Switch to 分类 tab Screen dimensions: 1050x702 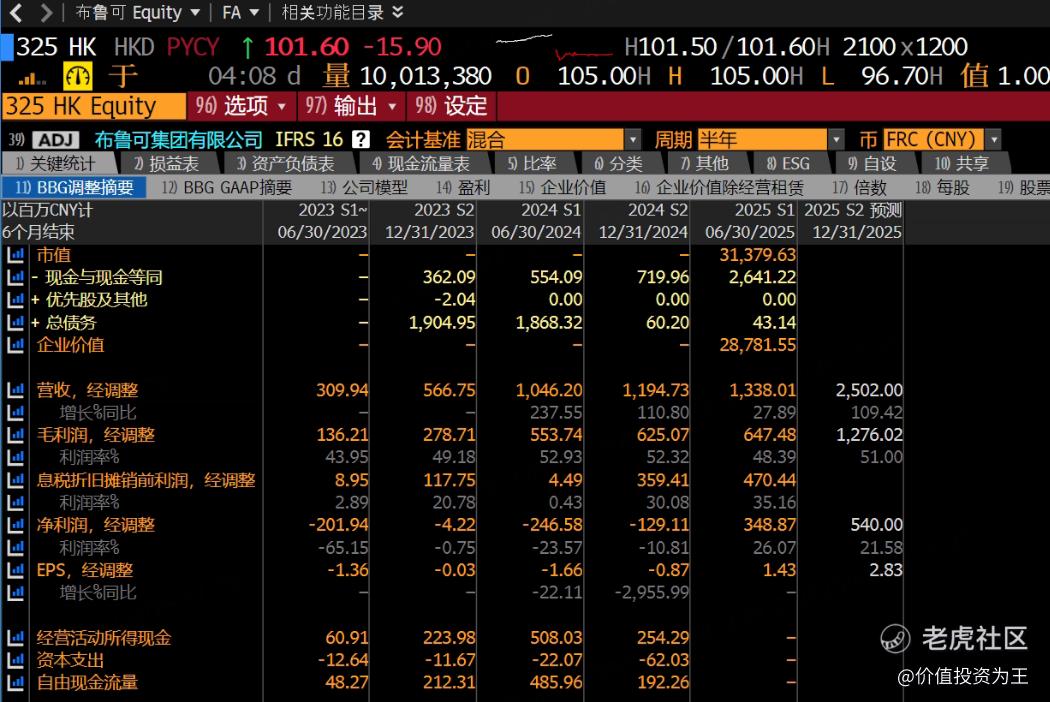[x=619, y=163]
